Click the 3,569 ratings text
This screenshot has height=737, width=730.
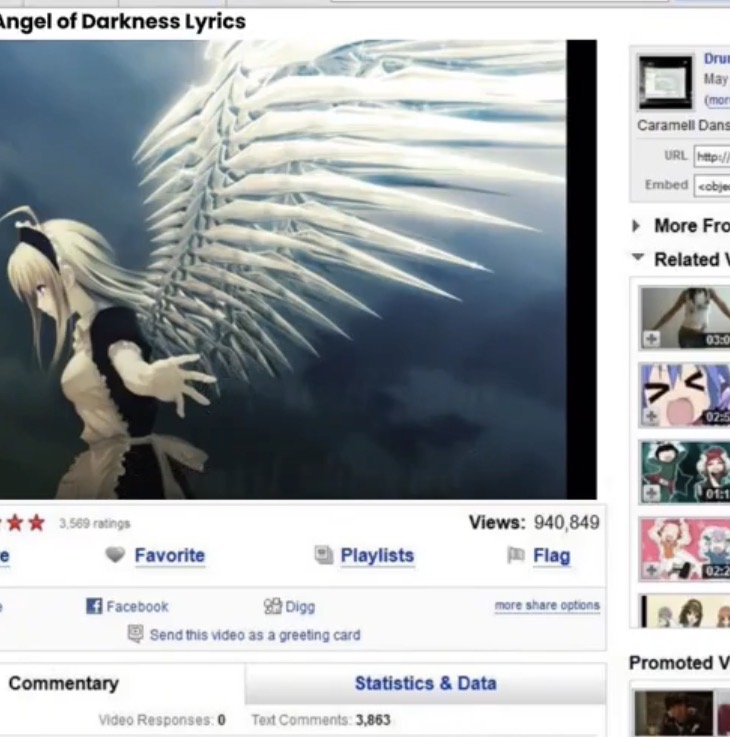click(x=94, y=523)
